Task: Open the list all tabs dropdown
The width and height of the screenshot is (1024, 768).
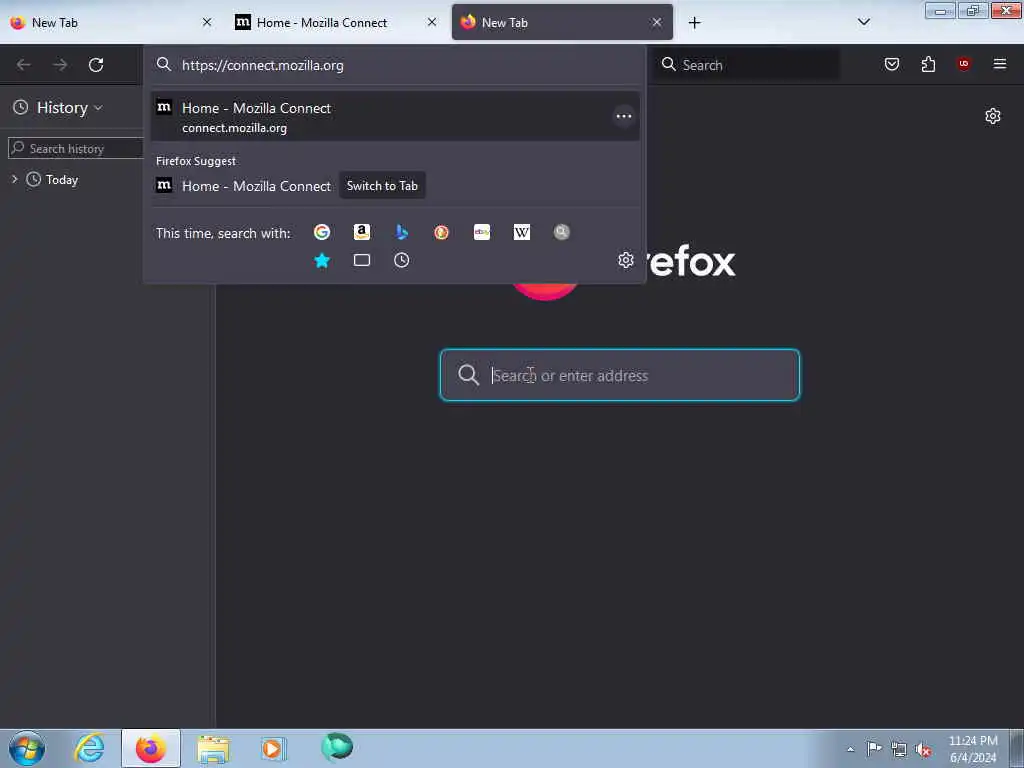Action: coord(863,22)
